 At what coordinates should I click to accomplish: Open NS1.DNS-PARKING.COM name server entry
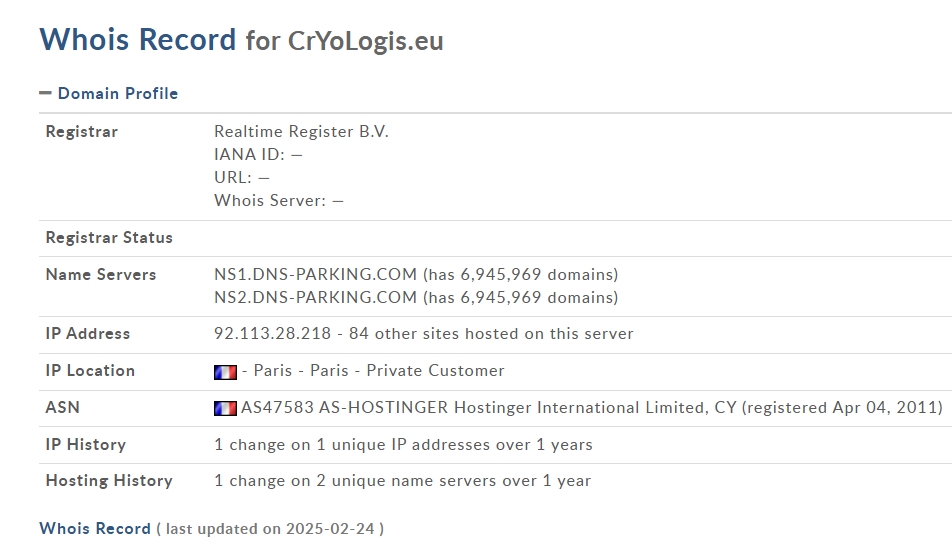coord(315,274)
